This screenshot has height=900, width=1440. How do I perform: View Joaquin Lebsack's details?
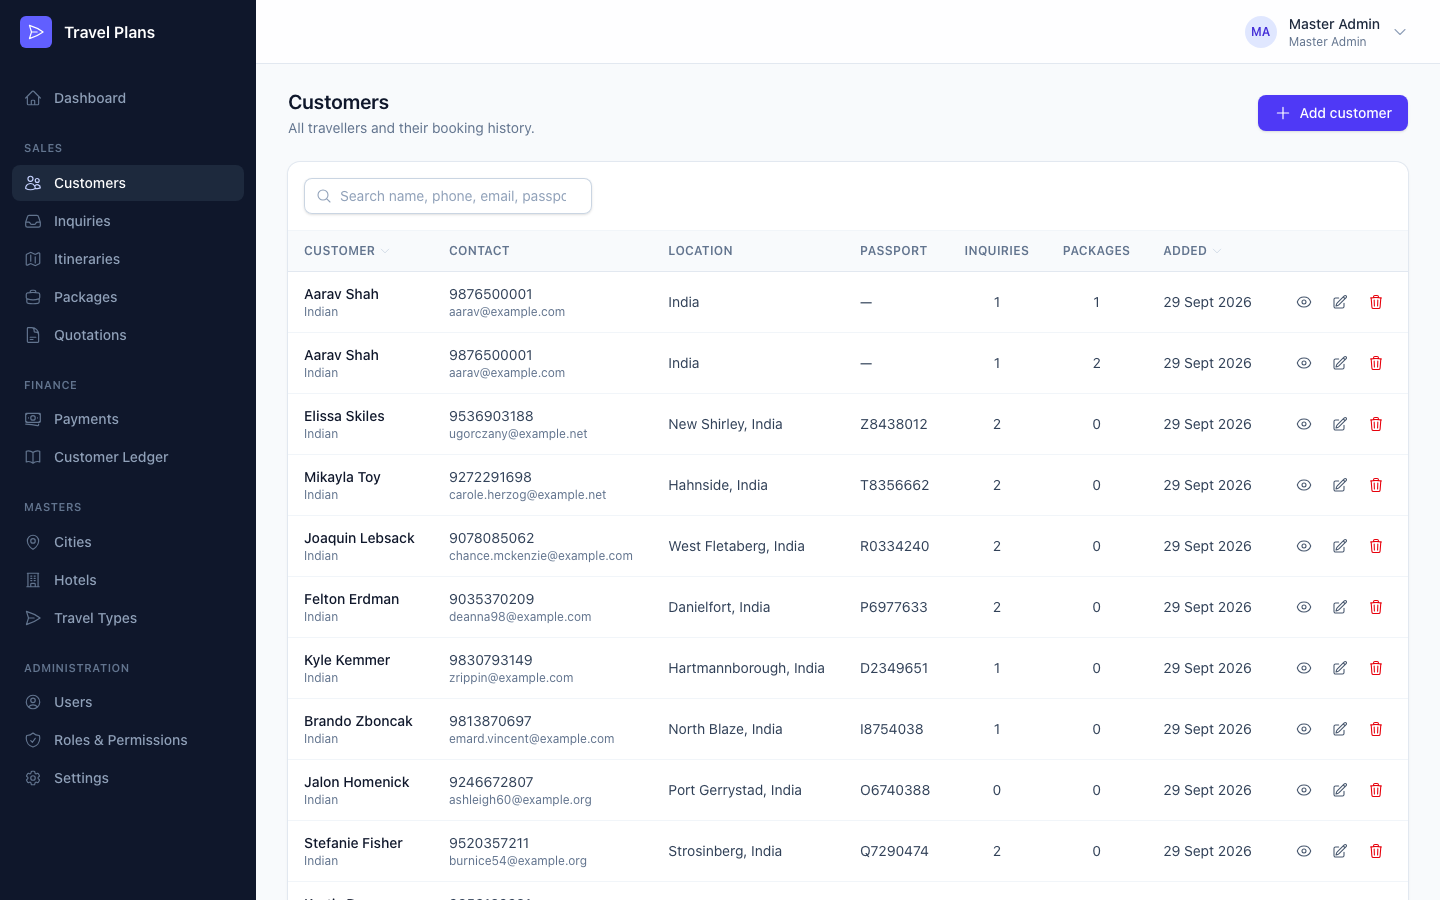(1304, 546)
